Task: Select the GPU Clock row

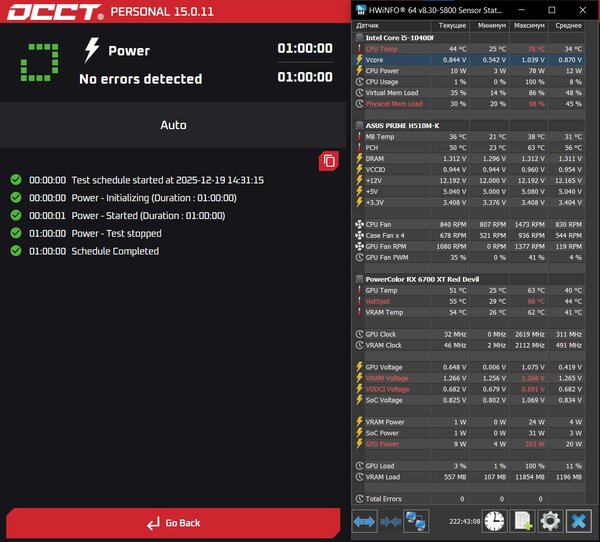Action: [x=469, y=334]
